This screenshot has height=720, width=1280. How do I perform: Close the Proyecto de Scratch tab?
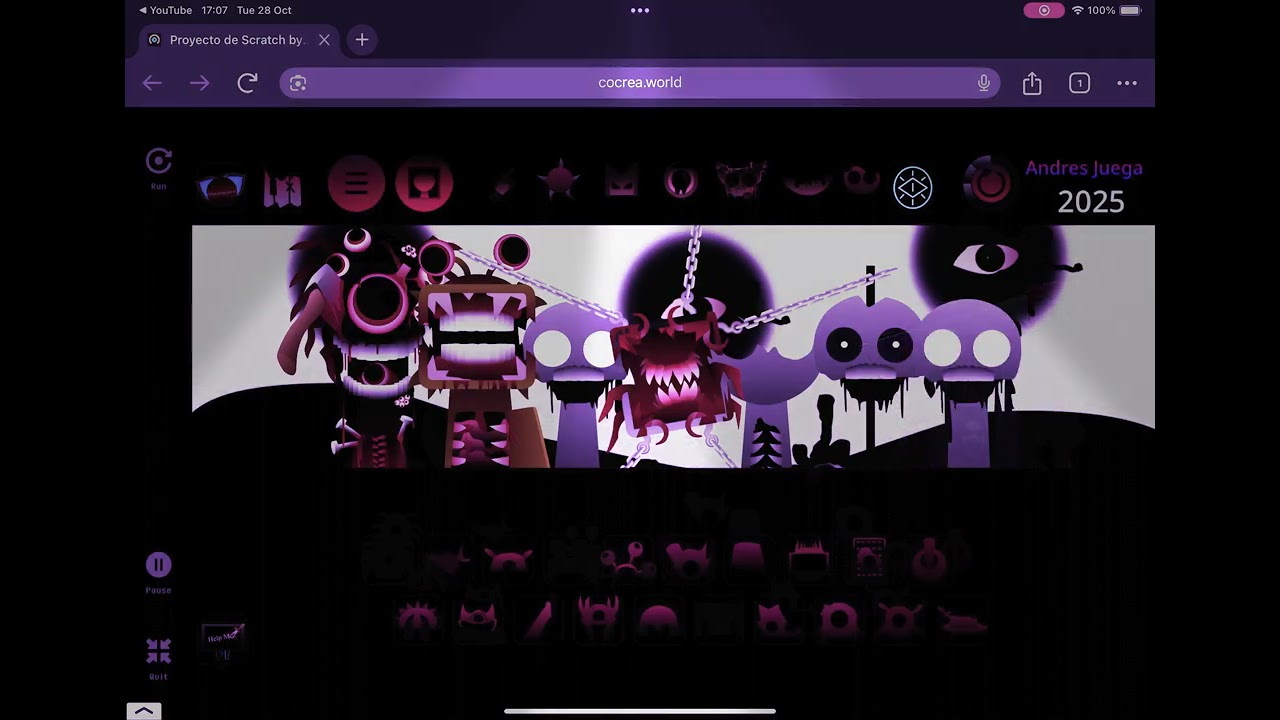coord(324,40)
